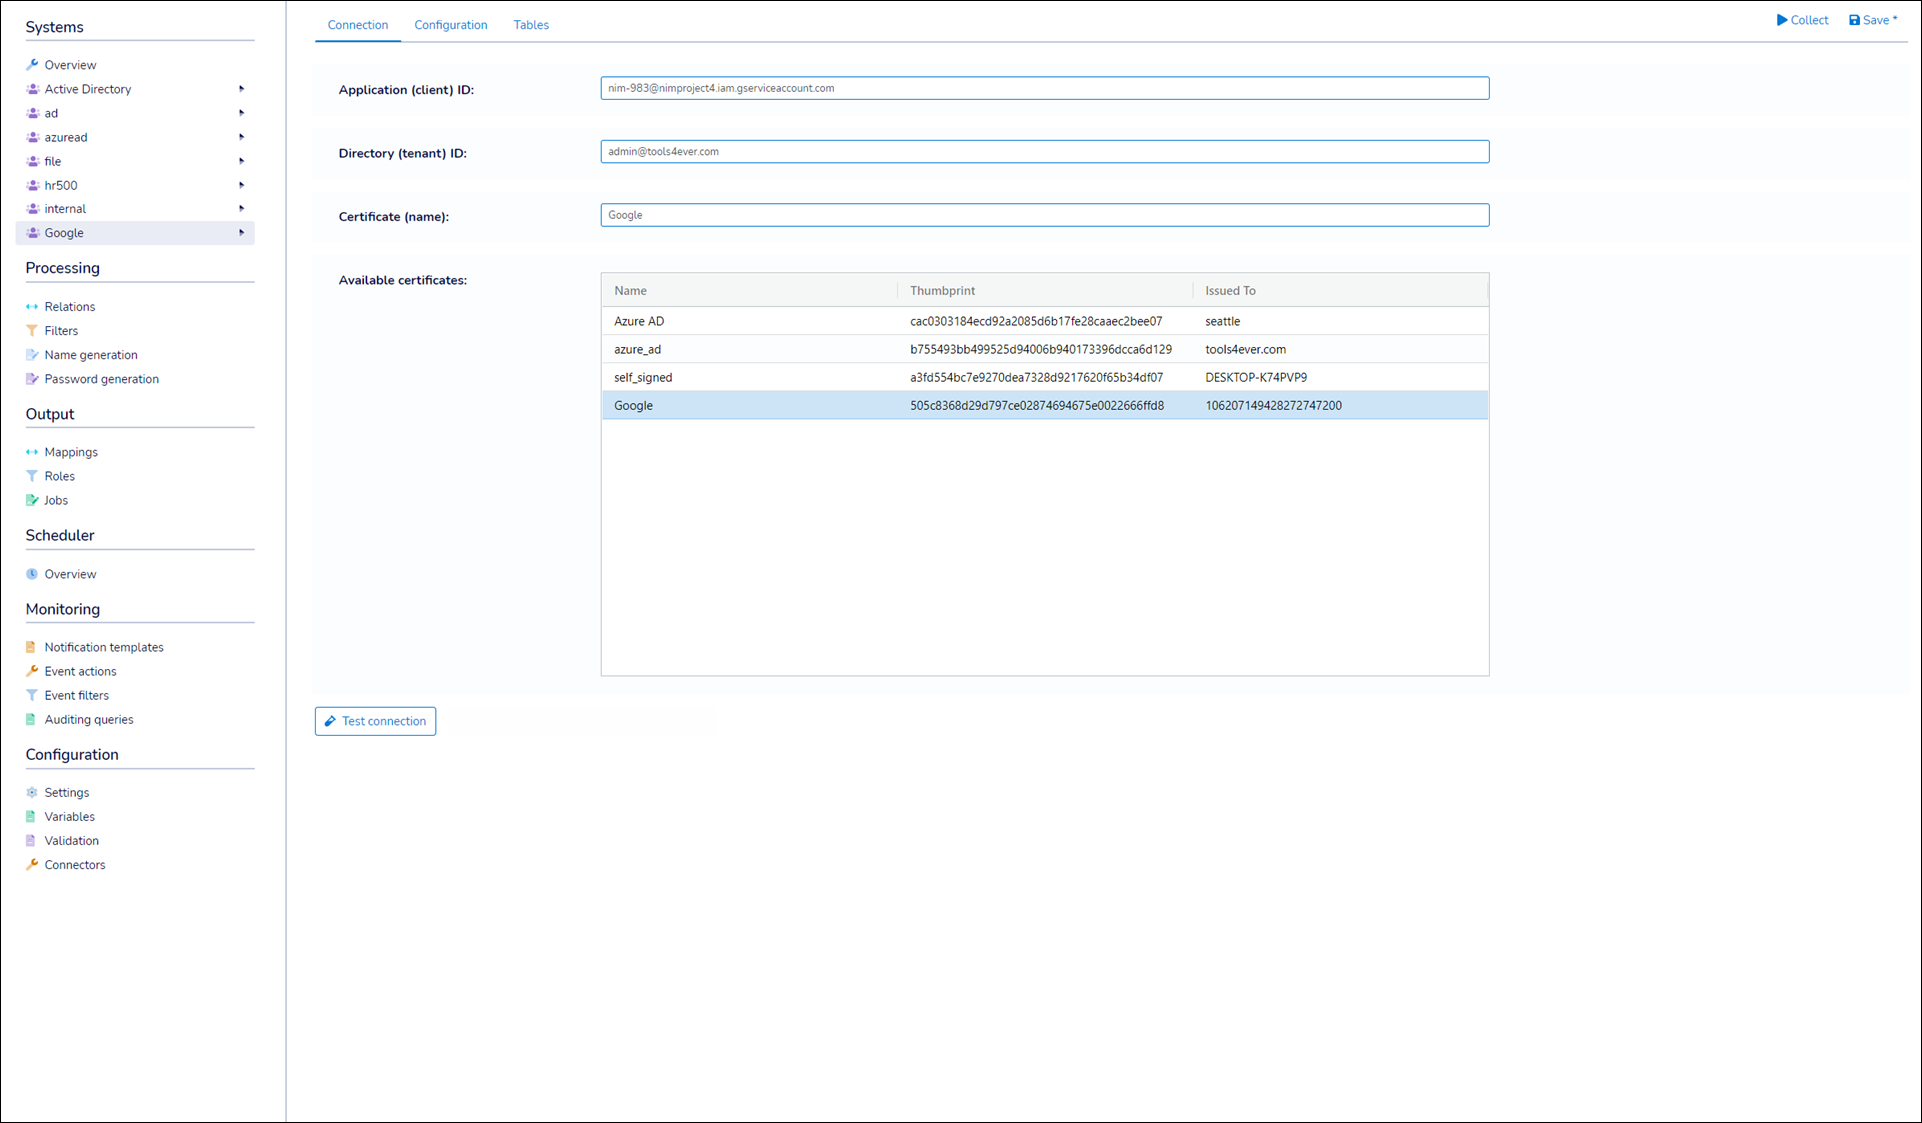The width and height of the screenshot is (1922, 1123).
Task: Click the Connectors wrench icon
Action: (x=32, y=865)
